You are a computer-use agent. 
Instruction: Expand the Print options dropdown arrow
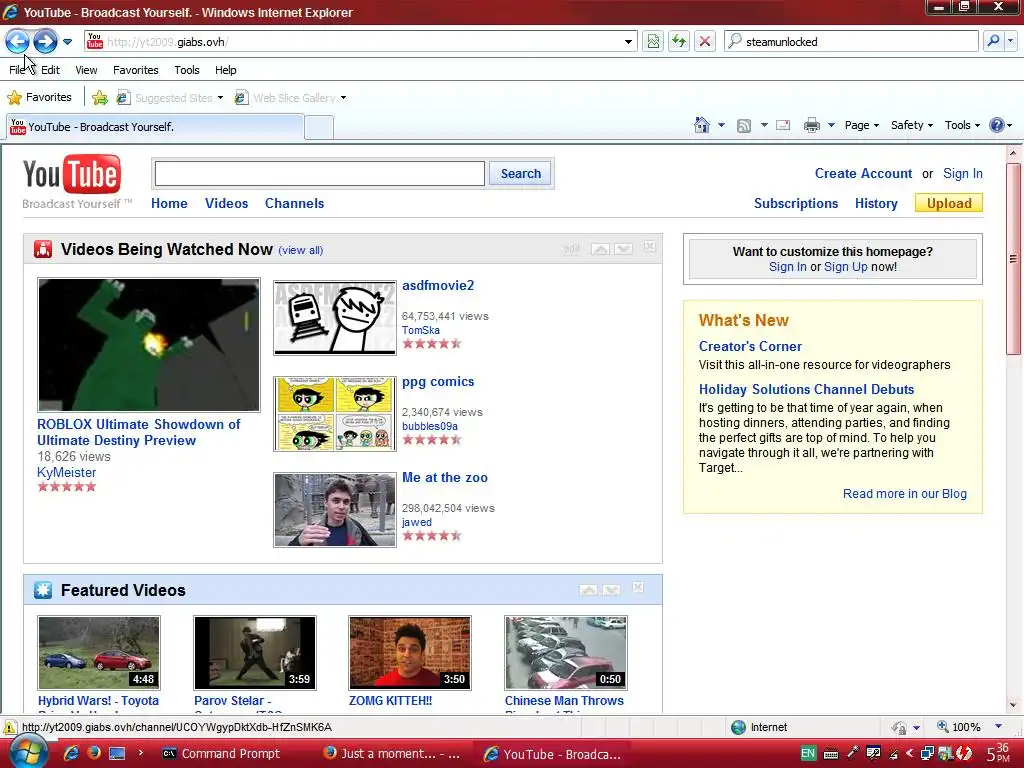click(831, 125)
